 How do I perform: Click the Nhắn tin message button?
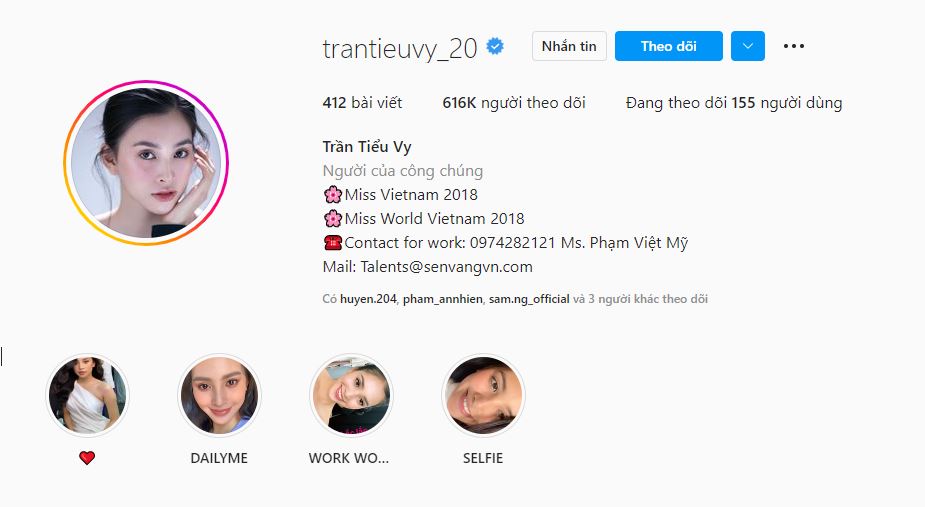click(x=569, y=46)
